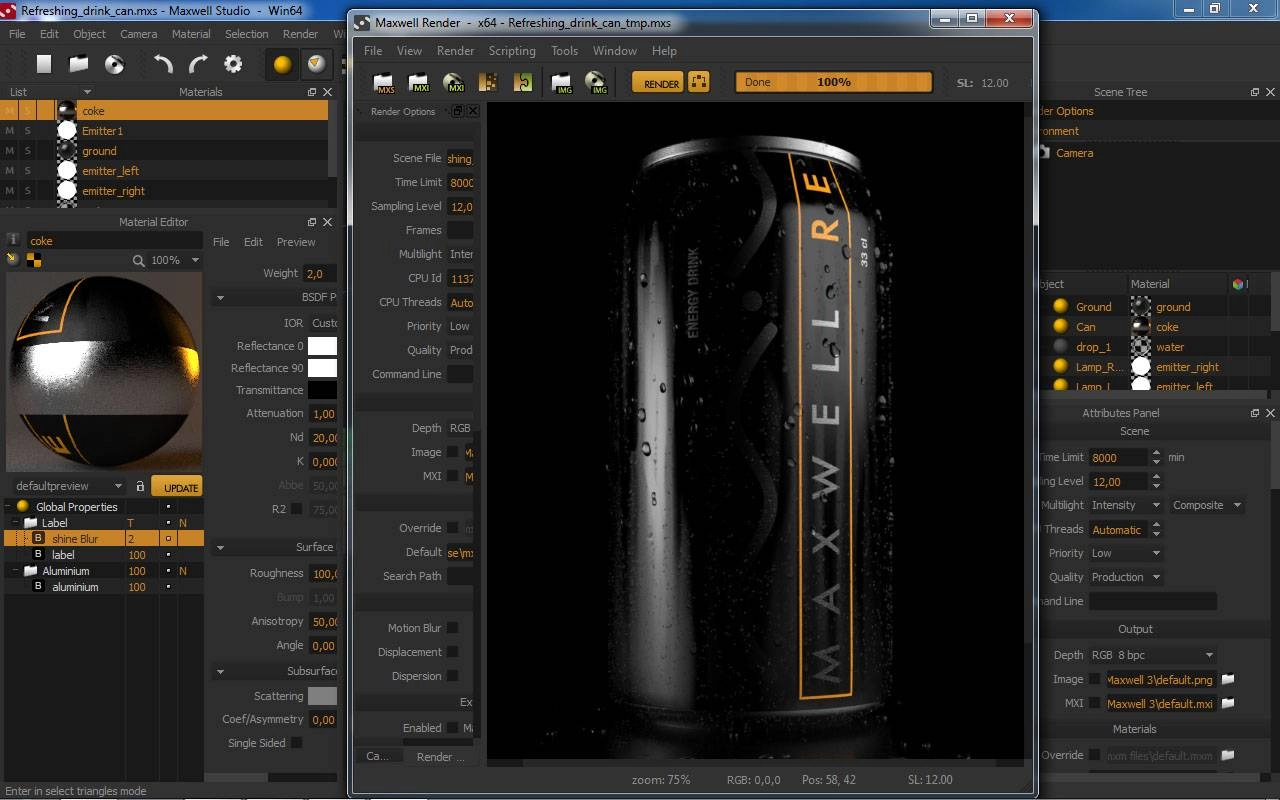This screenshot has width=1280, height=800.
Task: Create a new scene in Maxwell Studio
Action: pyautogui.click(x=44, y=64)
